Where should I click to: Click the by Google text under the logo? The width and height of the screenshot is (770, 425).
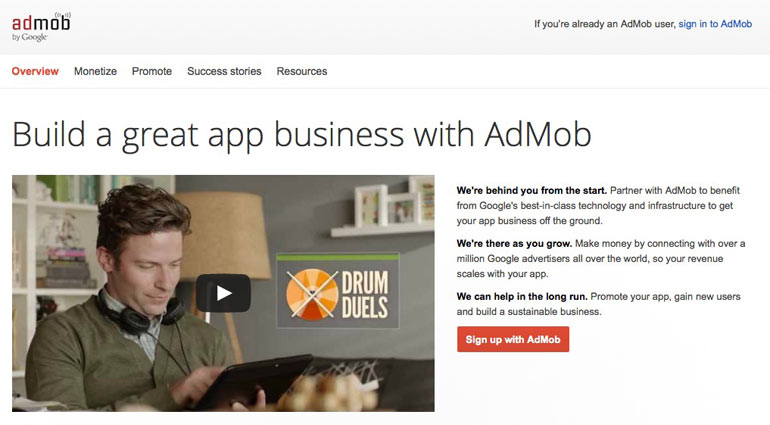(x=29, y=37)
